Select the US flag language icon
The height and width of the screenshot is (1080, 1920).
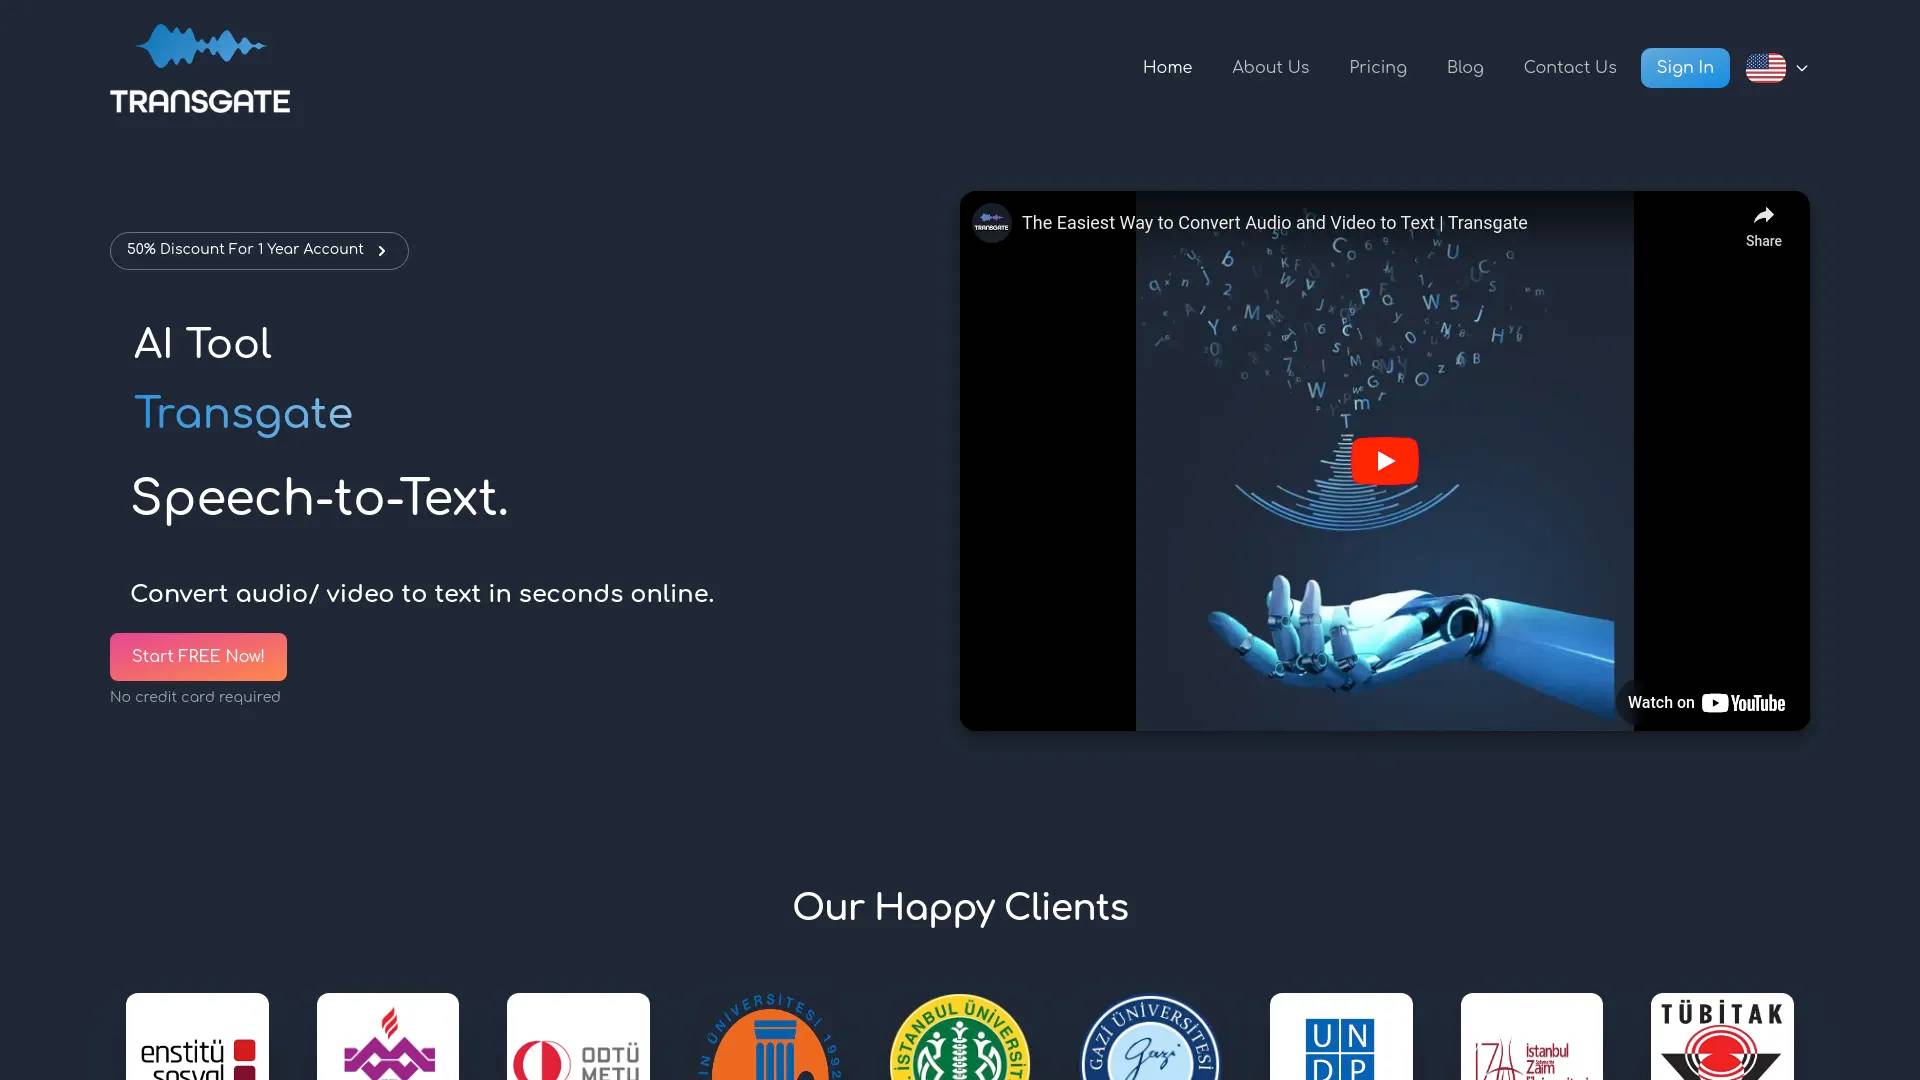(x=1765, y=68)
